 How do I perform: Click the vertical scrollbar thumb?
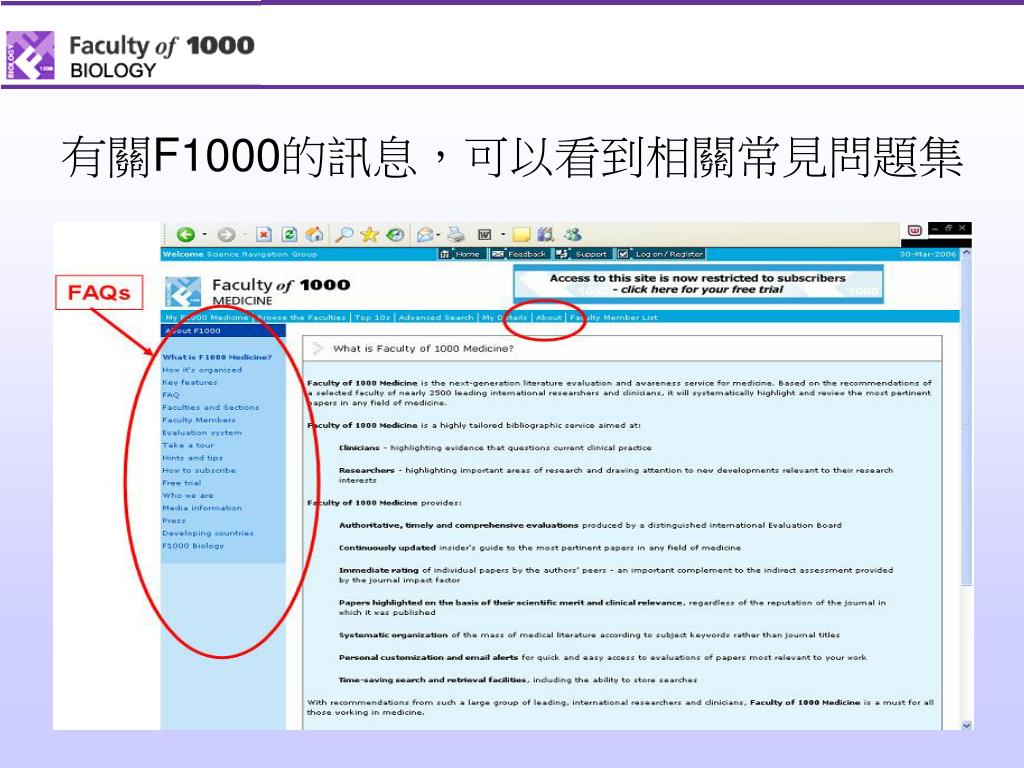point(967,421)
